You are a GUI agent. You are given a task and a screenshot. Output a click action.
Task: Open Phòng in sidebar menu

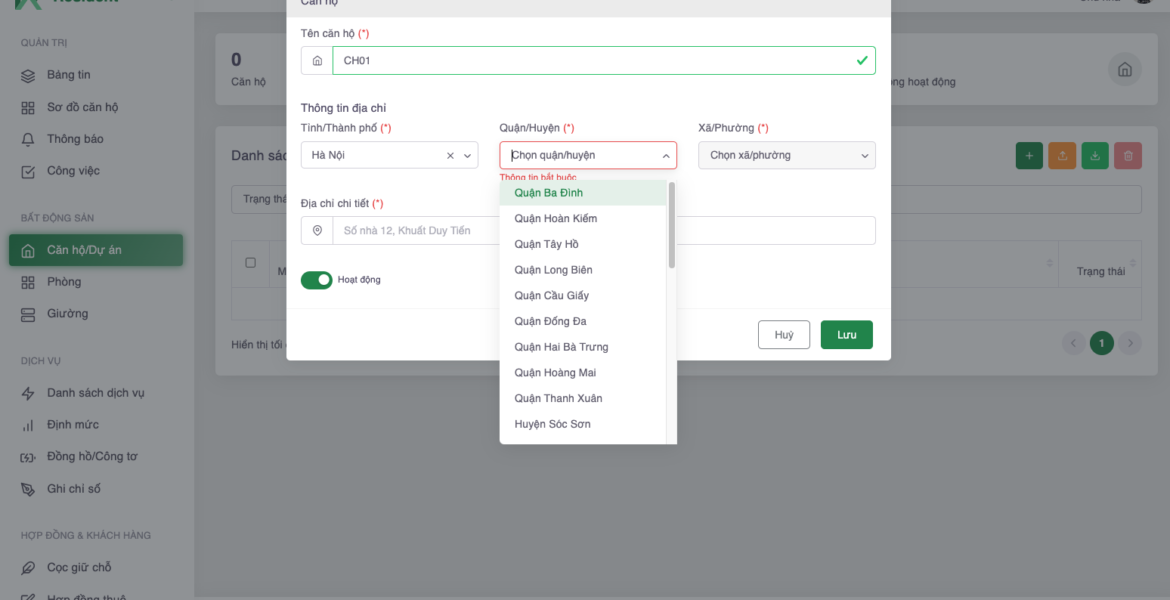(64, 282)
